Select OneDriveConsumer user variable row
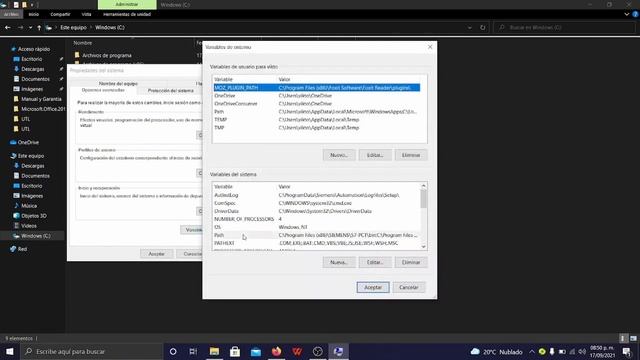Screen dimensions: 640x360 [x=316, y=104]
